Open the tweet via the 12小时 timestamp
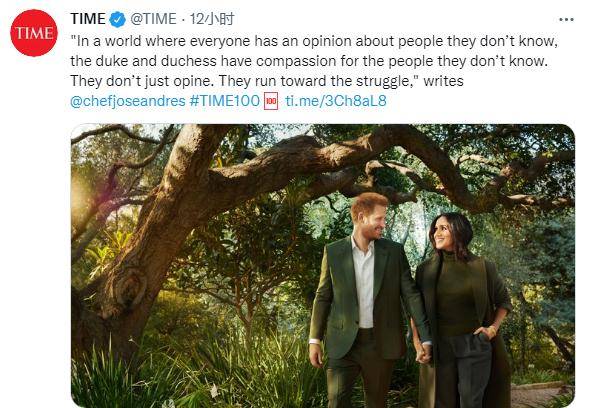 (x=212, y=19)
